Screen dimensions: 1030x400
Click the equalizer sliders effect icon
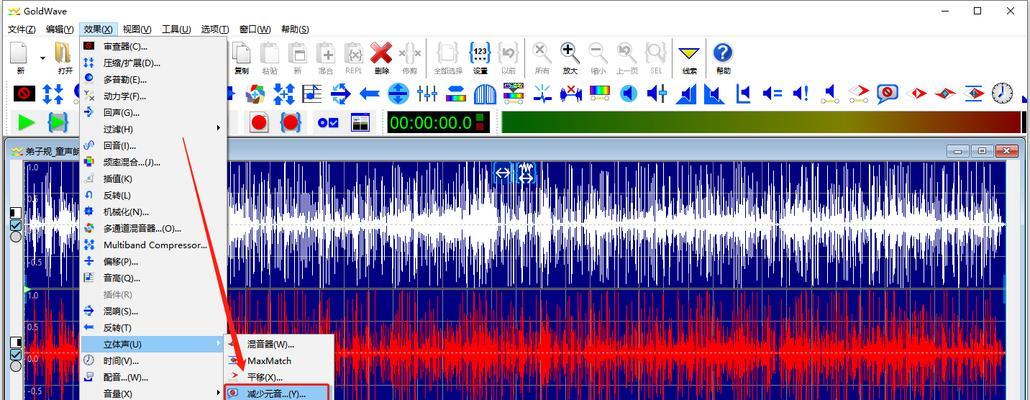coord(427,93)
